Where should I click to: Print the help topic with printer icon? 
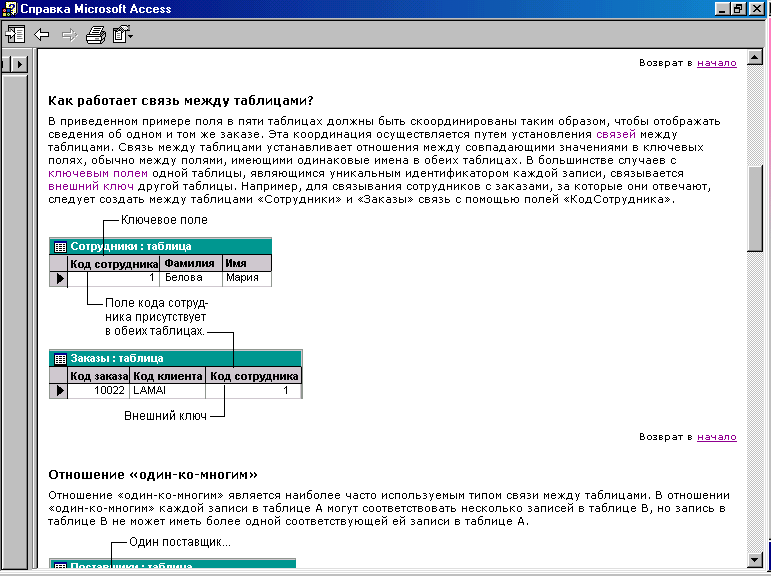[96, 35]
